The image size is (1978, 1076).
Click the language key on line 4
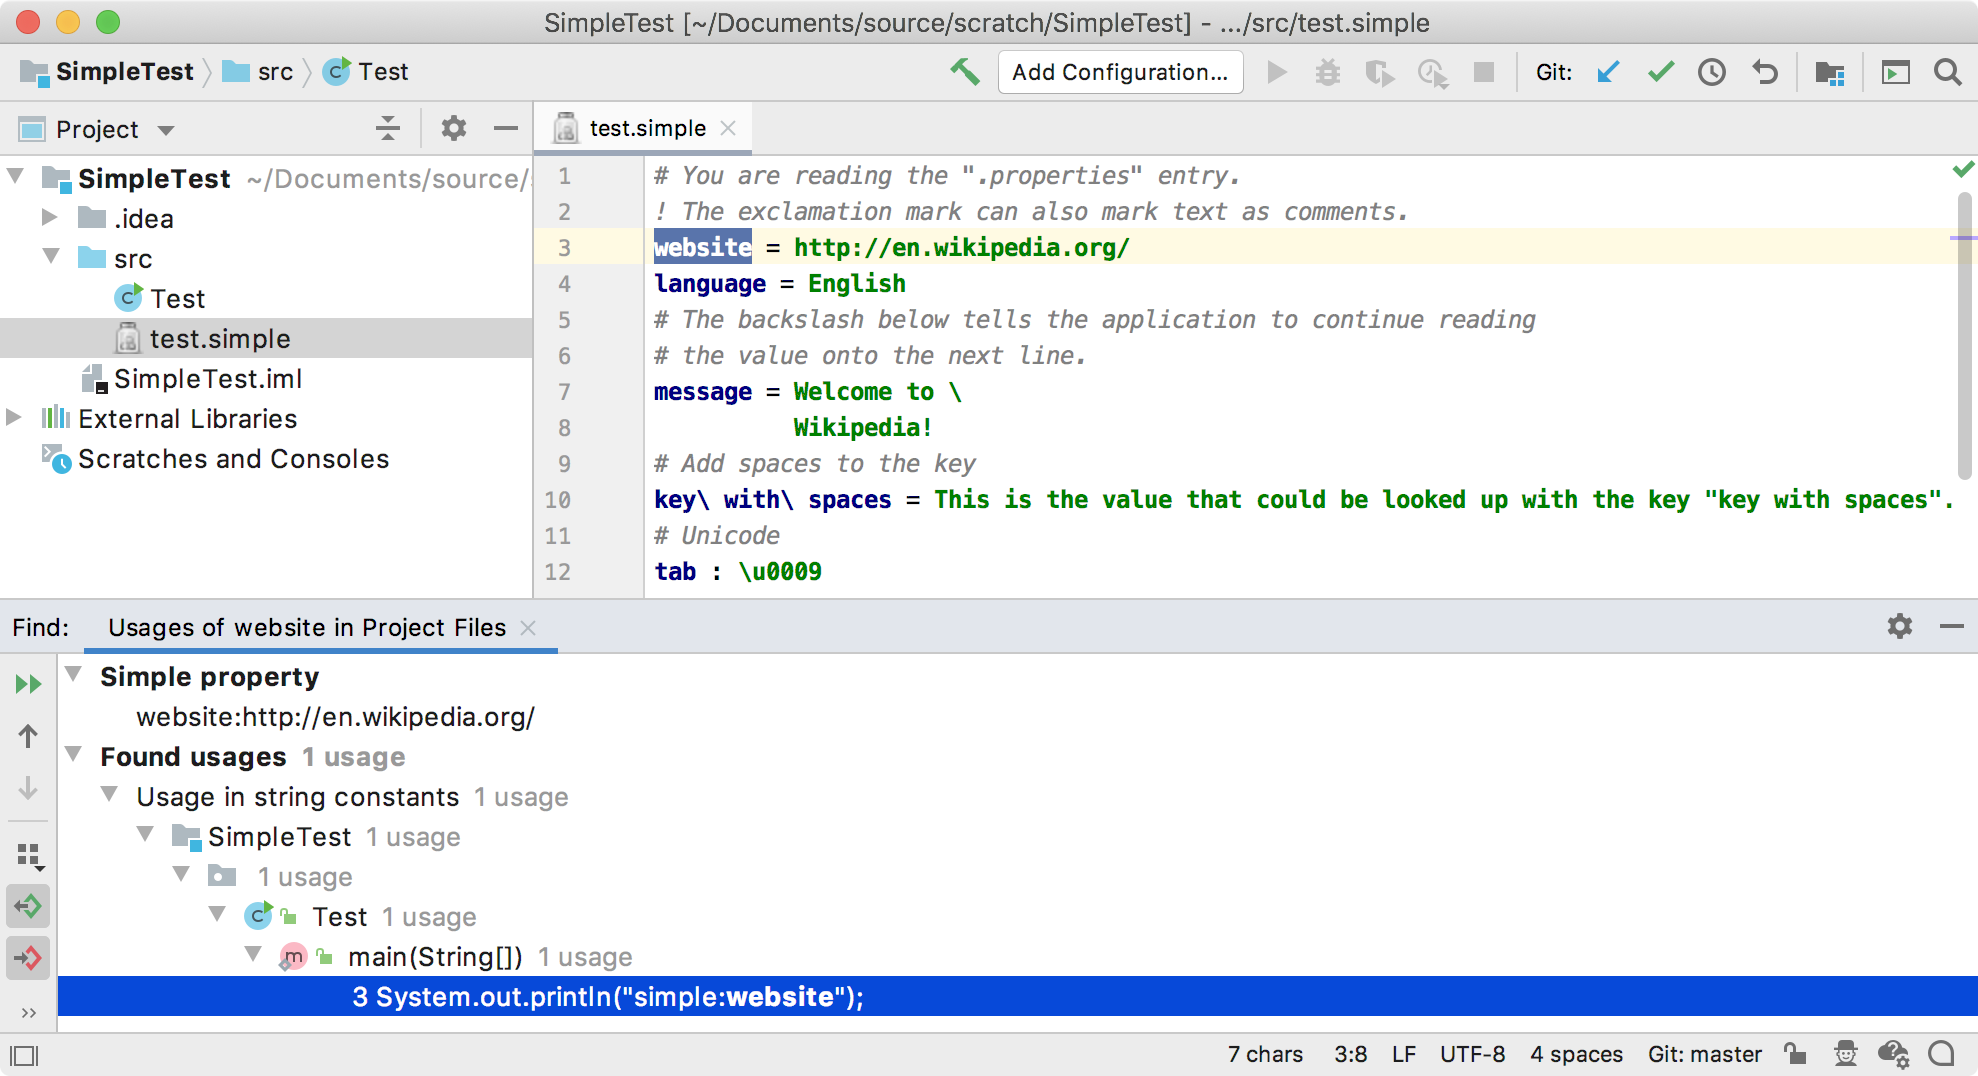click(710, 283)
